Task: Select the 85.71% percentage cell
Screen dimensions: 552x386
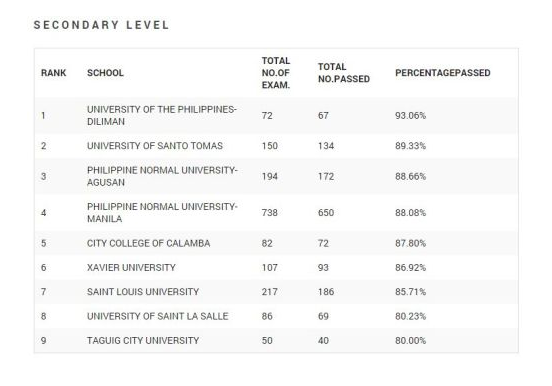Action: click(x=410, y=292)
